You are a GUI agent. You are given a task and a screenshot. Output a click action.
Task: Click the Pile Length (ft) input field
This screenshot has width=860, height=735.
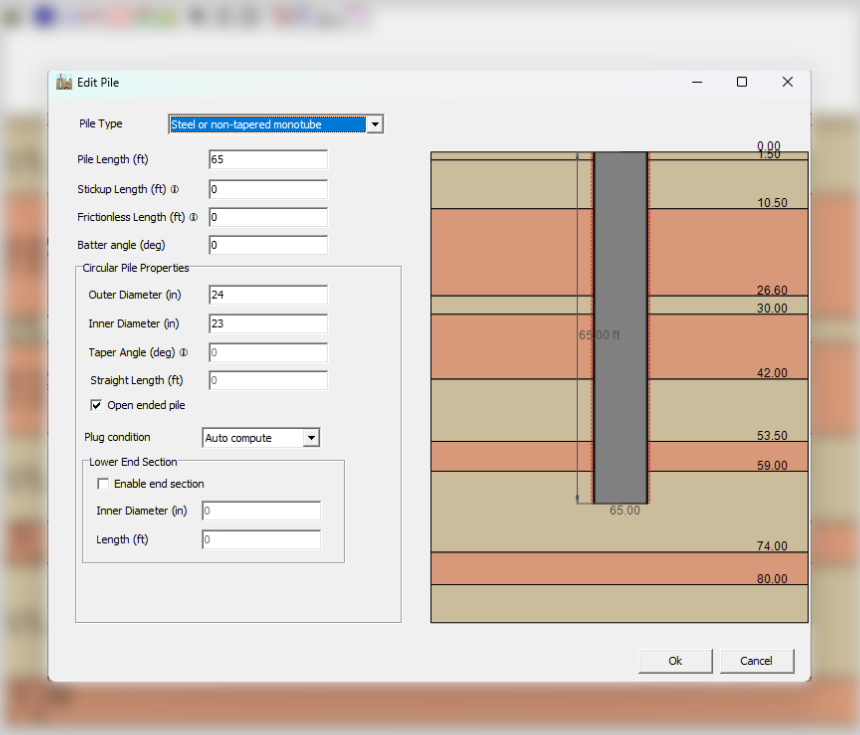(x=268, y=160)
